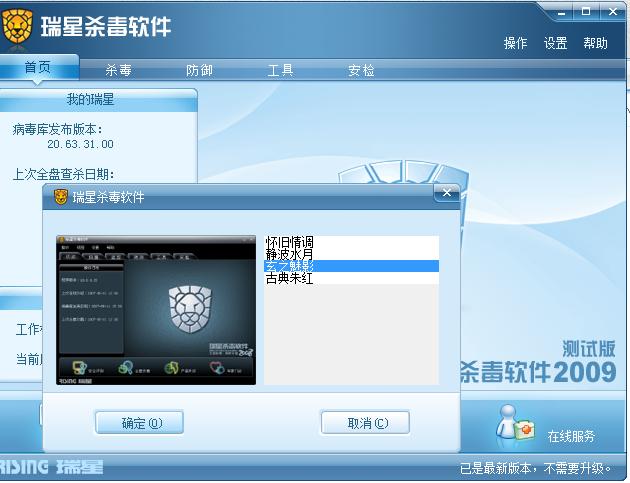Click the 上次全盘查杀日期 label
Viewport: 630px width, 483px height.
point(63,174)
